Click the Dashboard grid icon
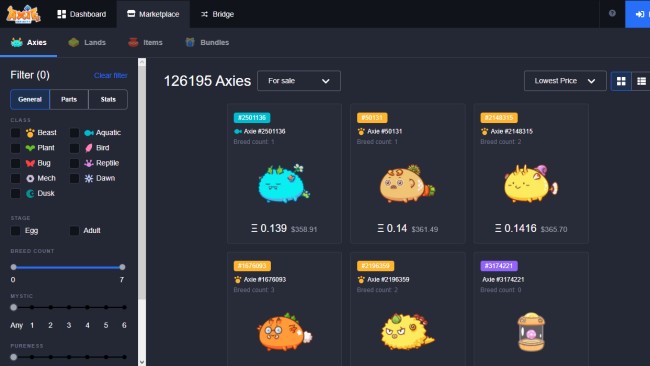Screen dimensions: 650x366 click(x=61, y=14)
